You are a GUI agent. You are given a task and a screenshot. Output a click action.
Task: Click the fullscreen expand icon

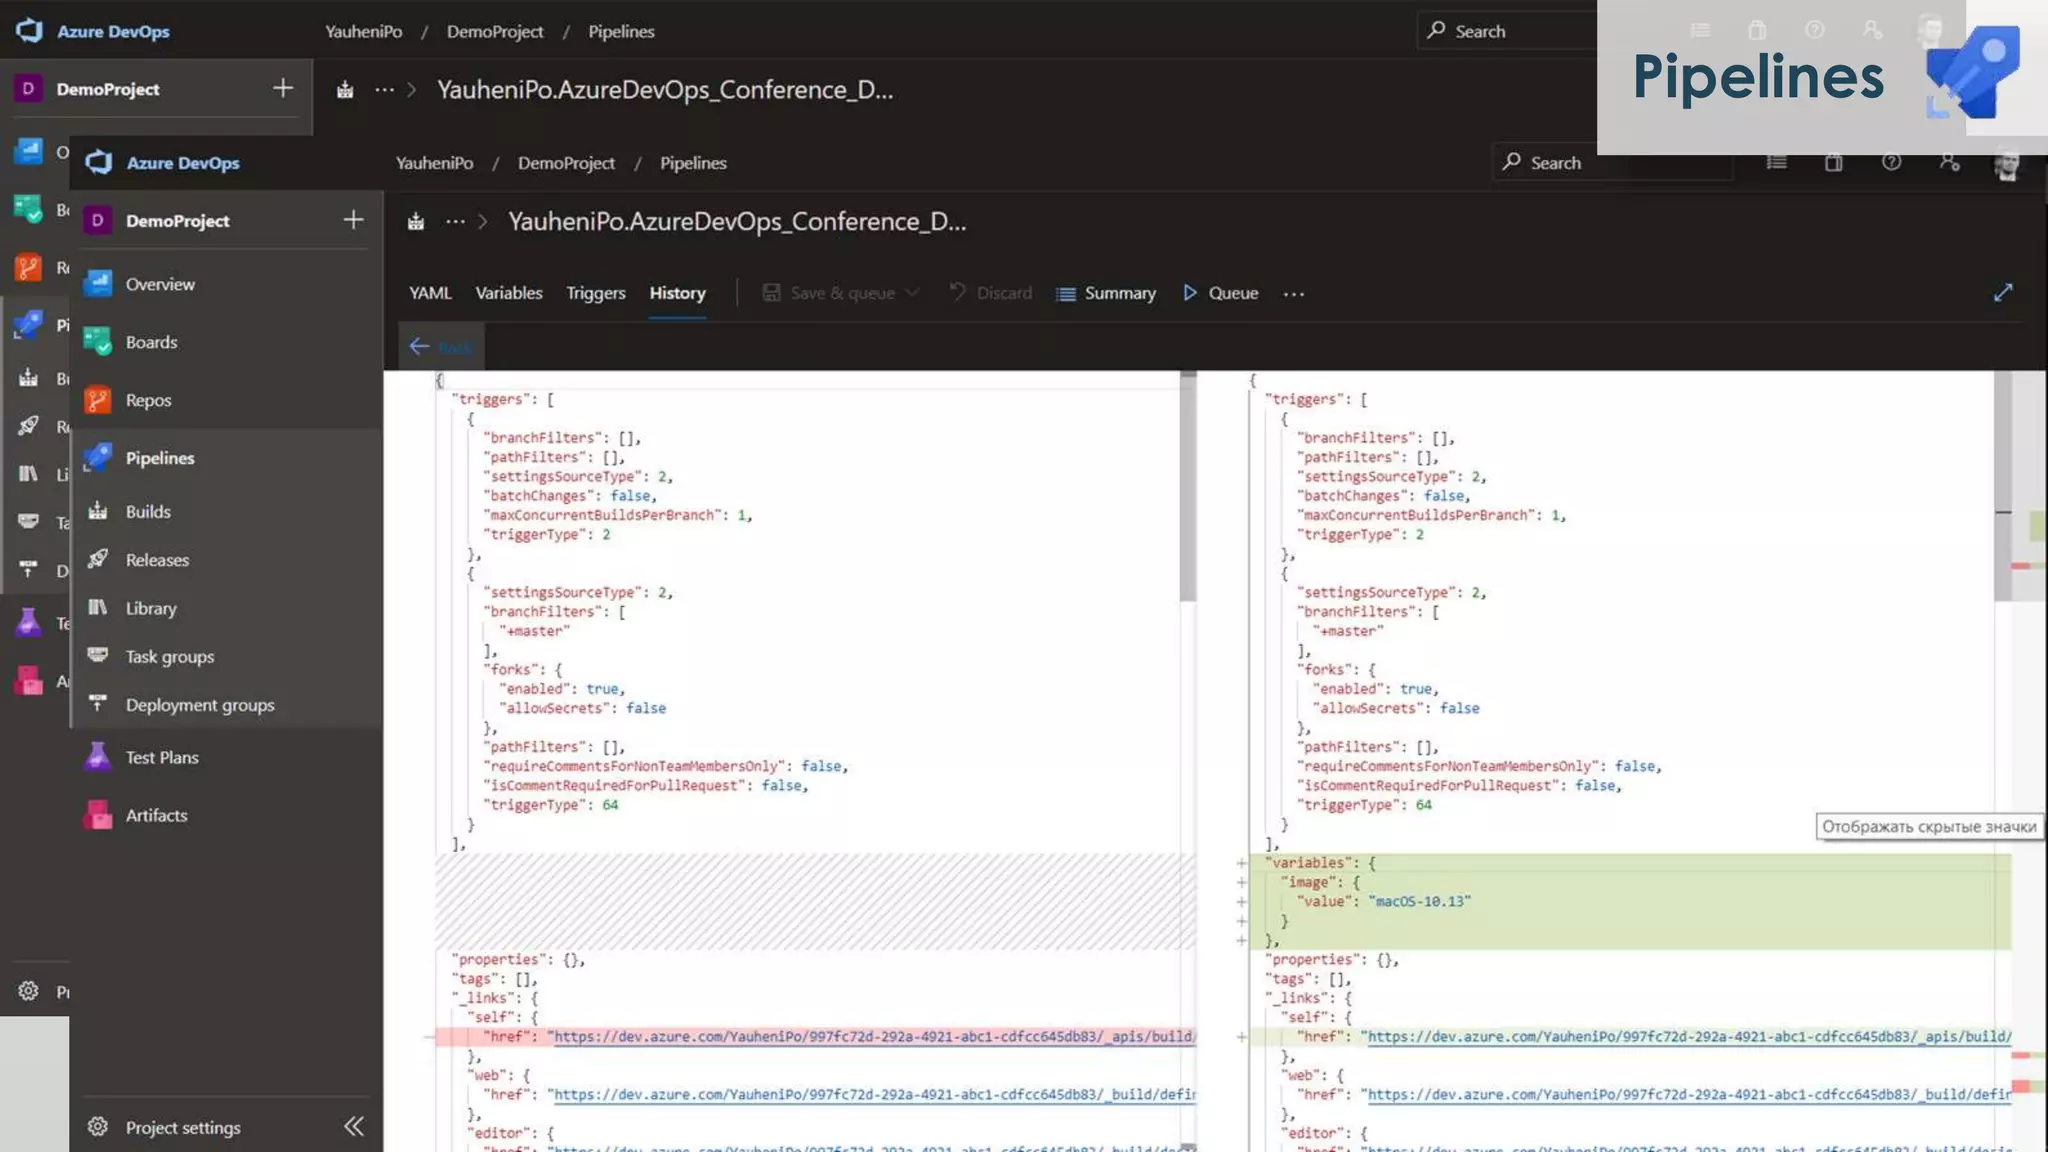(2002, 293)
